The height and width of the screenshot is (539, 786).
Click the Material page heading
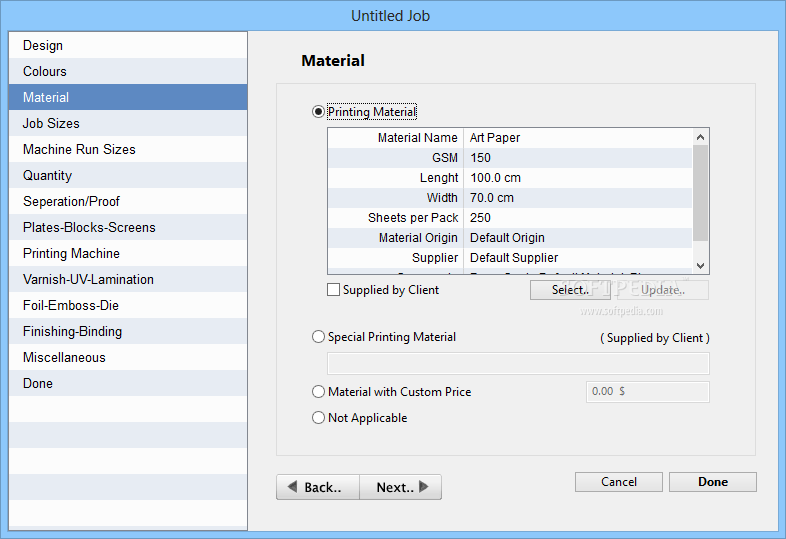[333, 61]
